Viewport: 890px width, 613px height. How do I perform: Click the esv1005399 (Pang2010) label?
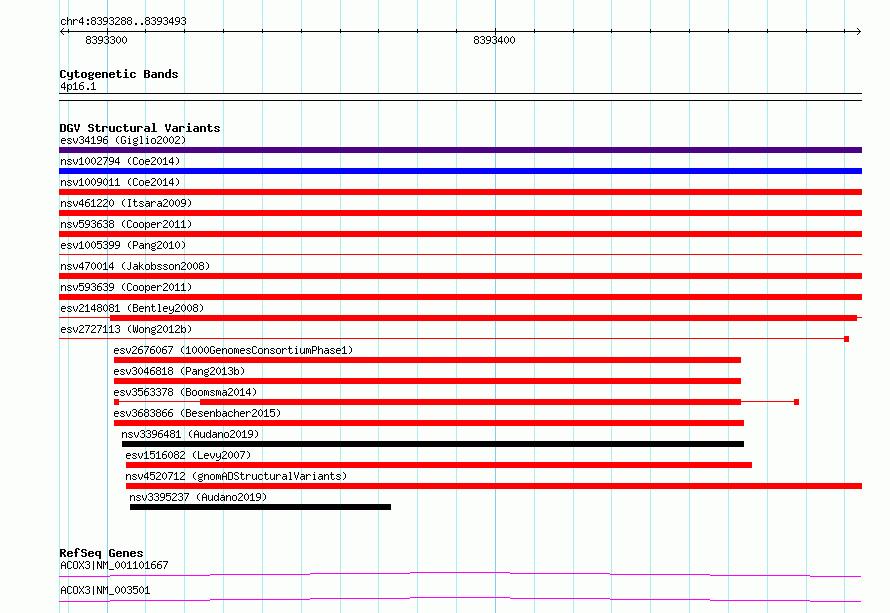click(x=123, y=245)
